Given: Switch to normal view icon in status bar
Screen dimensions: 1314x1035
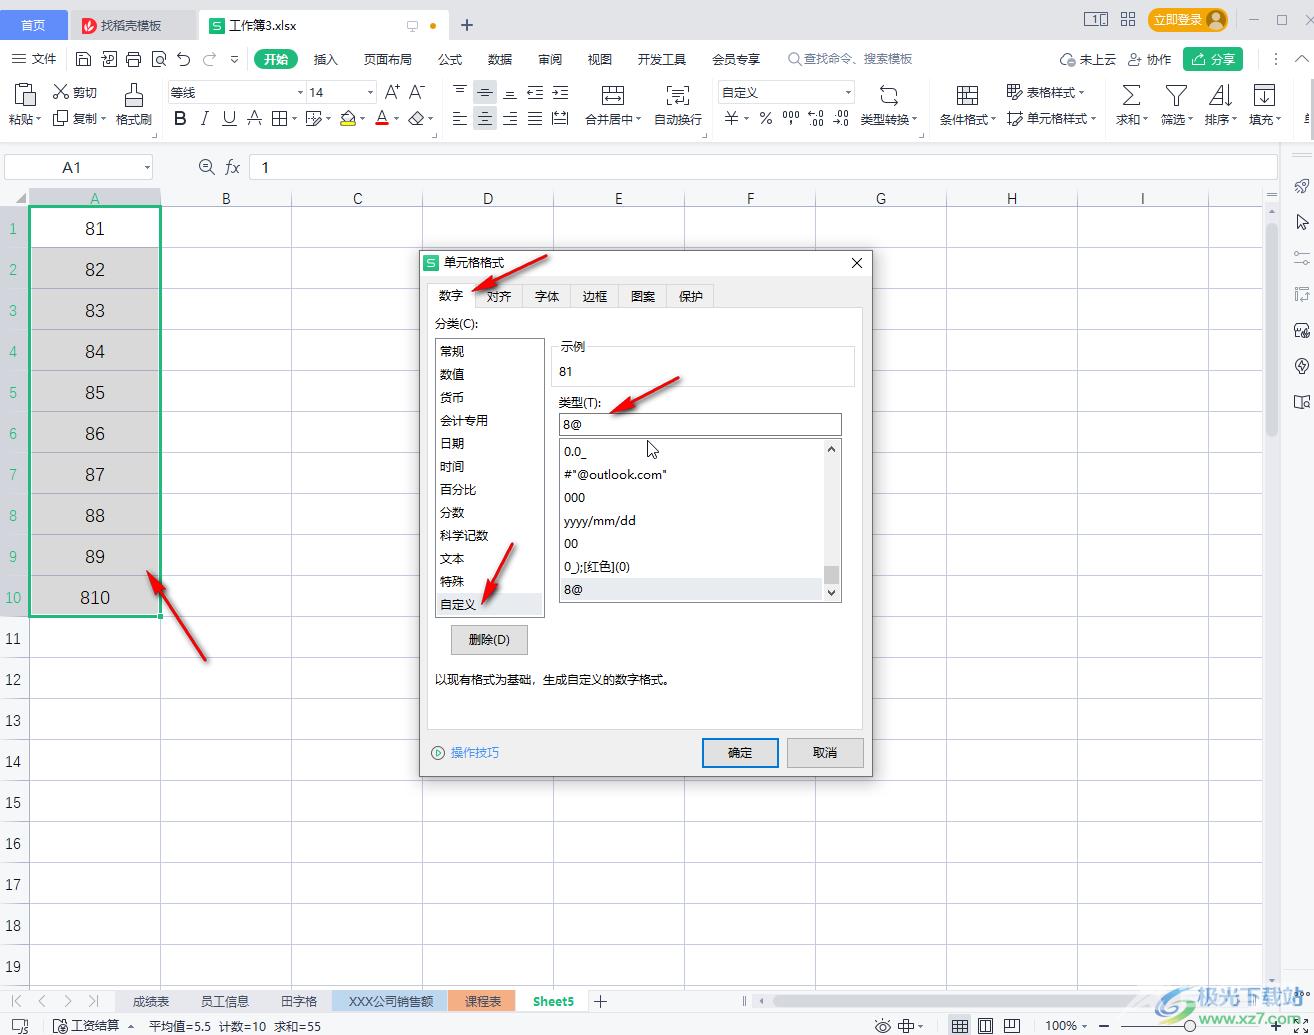Looking at the screenshot, I should point(959,1025).
